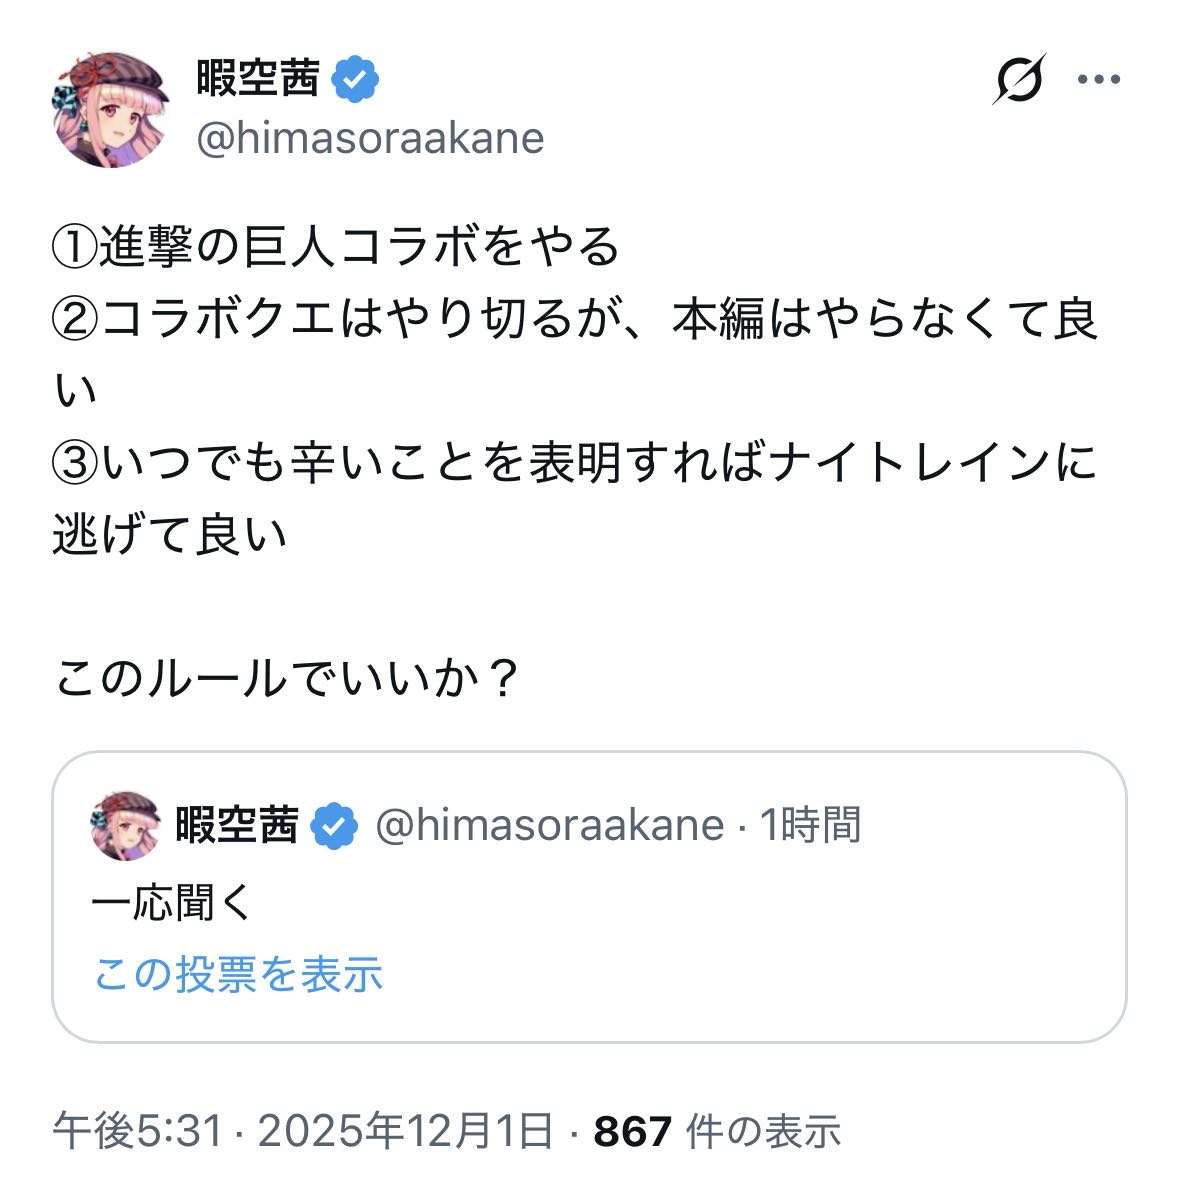Click 暇空茜 name inside the quoted post
The width and height of the screenshot is (1179, 1192).
(x=237, y=826)
